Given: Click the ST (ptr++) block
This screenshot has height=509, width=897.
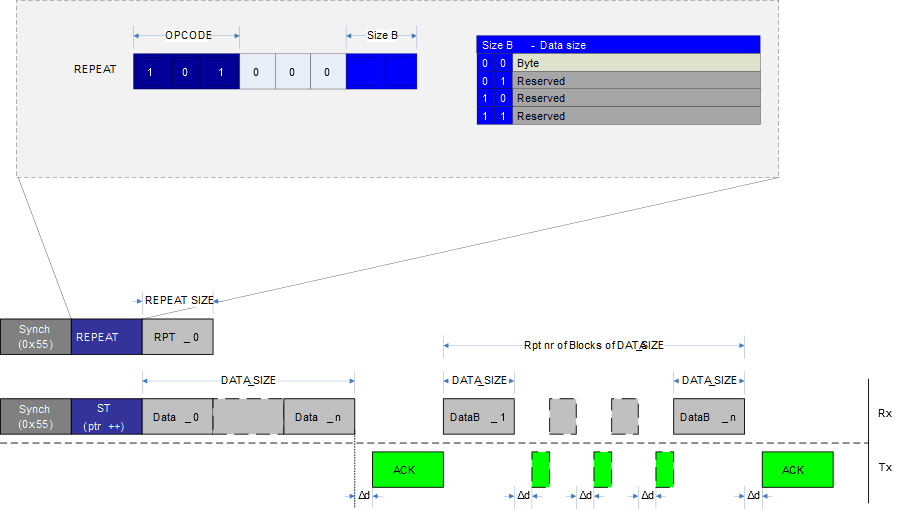Looking at the screenshot, I should click(x=106, y=416).
